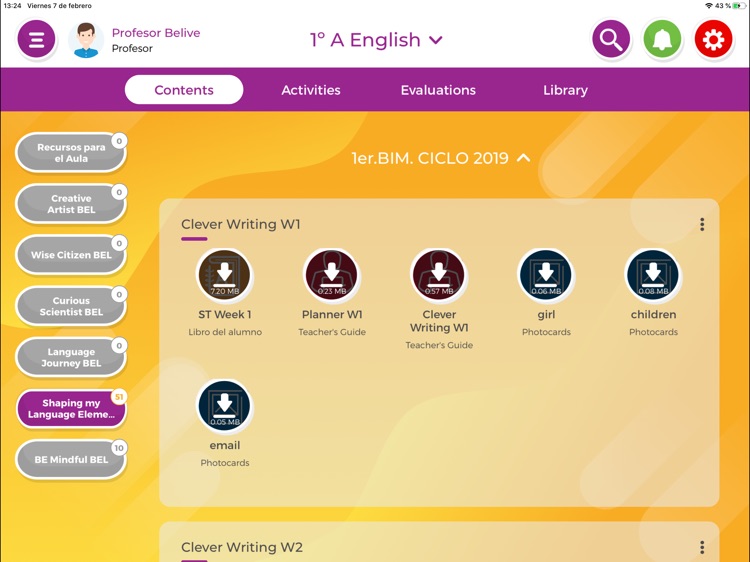Open options menu for Clever Writing W2

coord(702,547)
